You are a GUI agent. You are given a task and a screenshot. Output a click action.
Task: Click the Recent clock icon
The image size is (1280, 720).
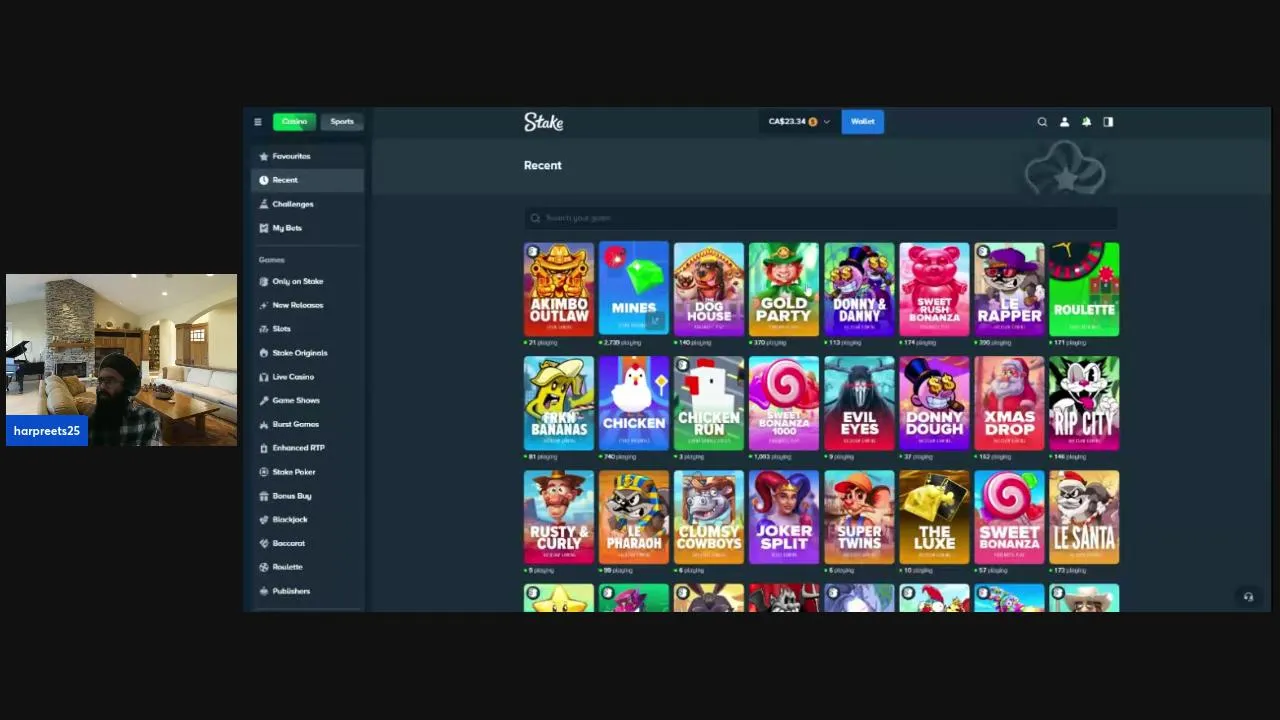(263, 180)
